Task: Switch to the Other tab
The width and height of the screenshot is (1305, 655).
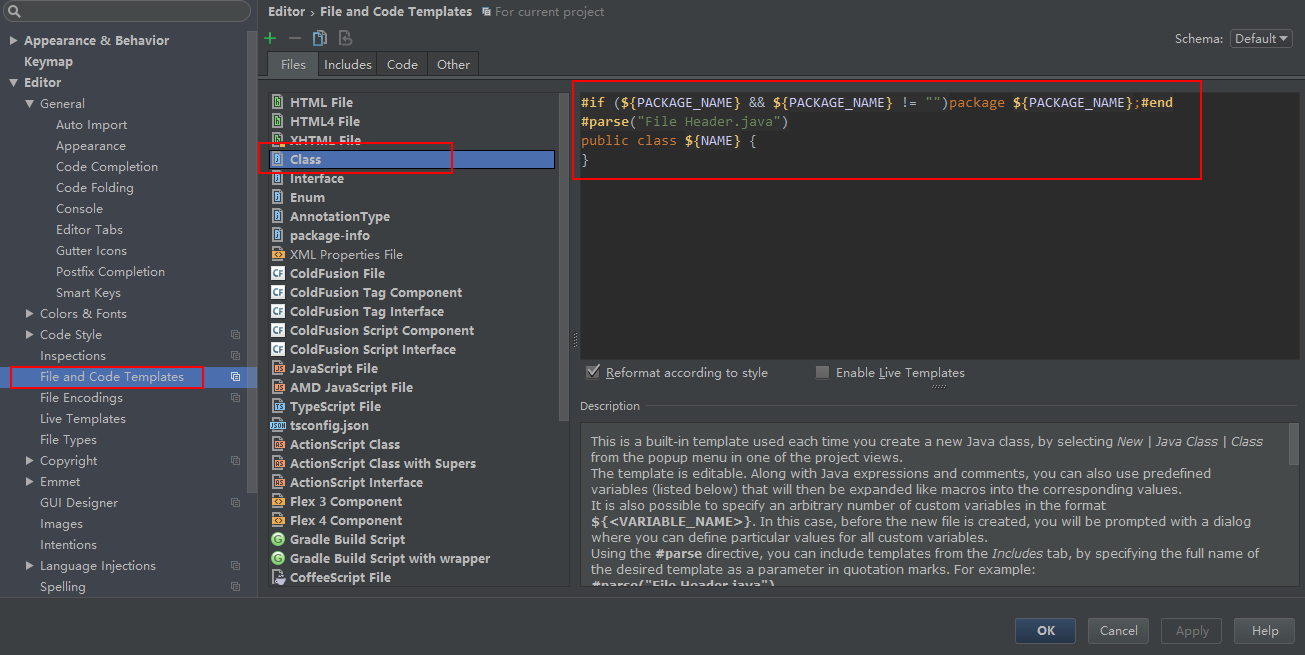Action: pyautogui.click(x=453, y=64)
